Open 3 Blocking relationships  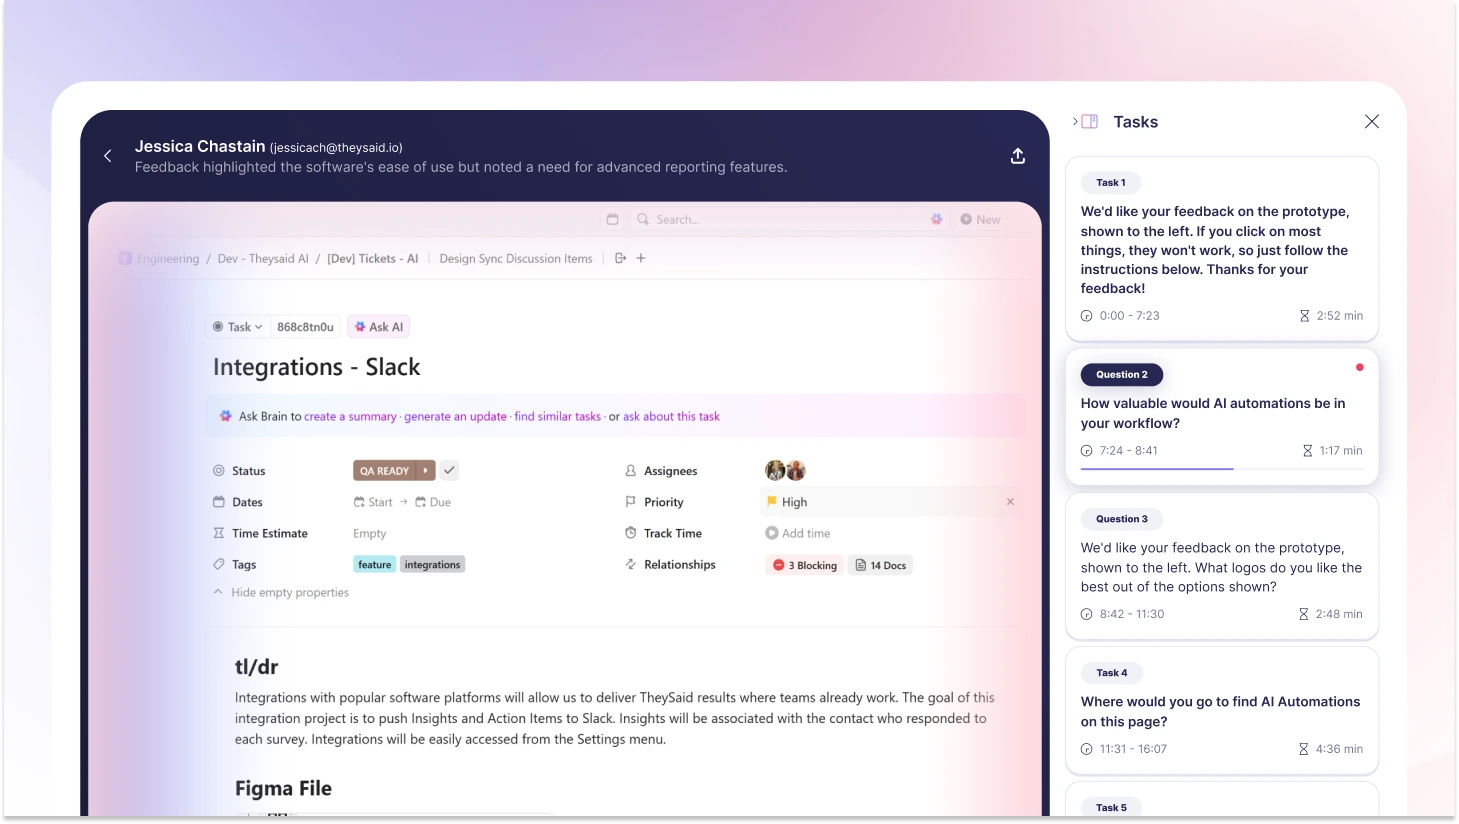[804, 565]
